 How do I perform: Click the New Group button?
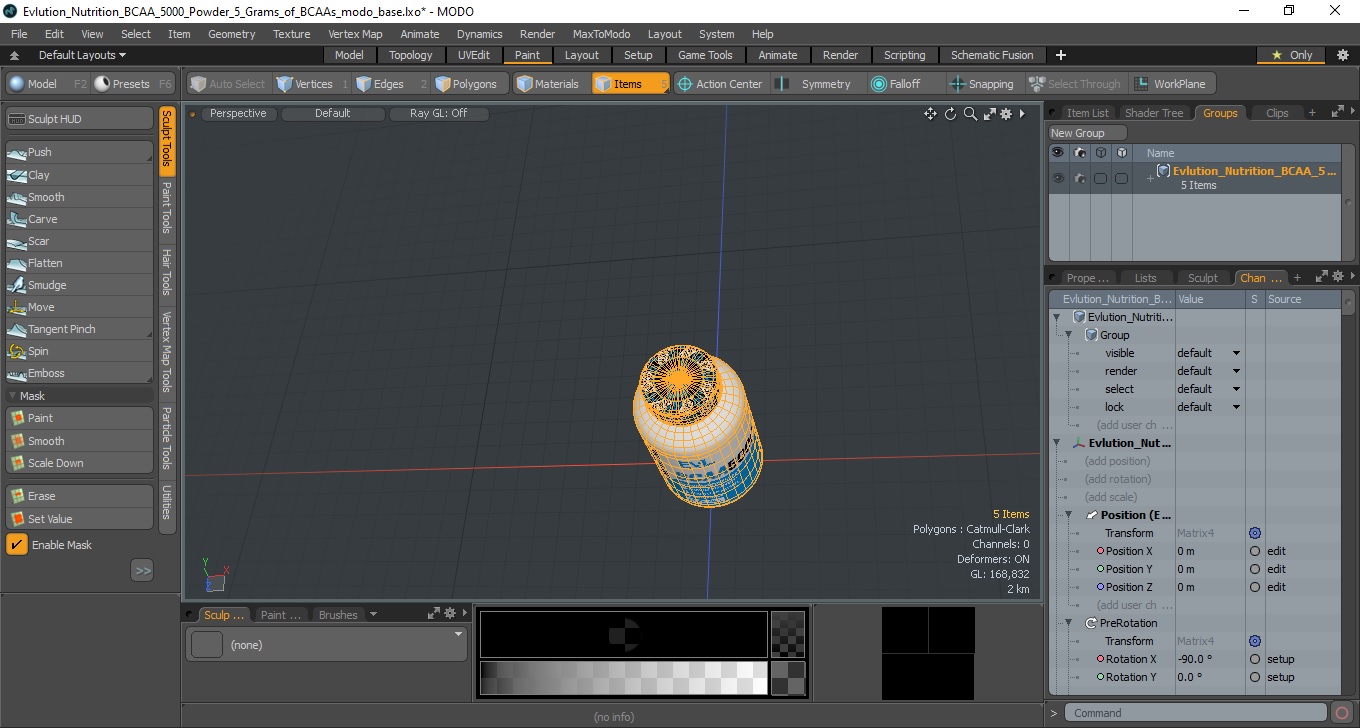pyautogui.click(x=1087, y=133)
